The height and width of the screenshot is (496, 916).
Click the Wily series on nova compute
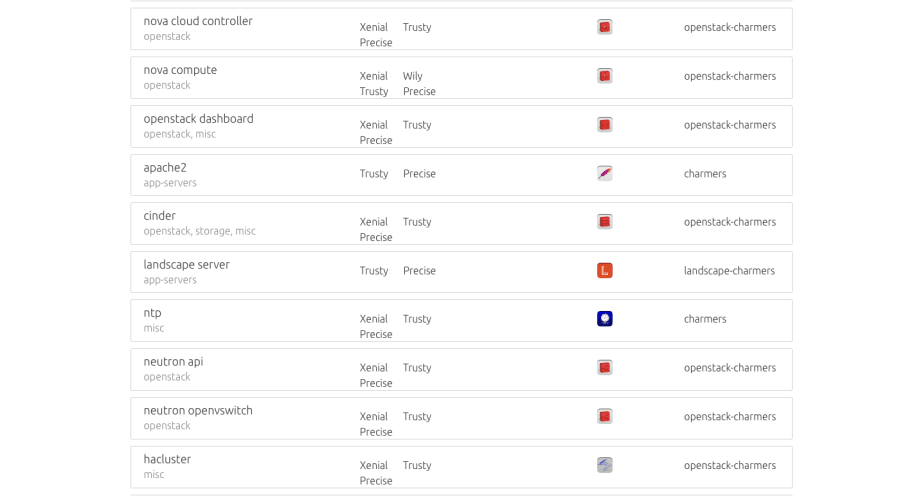pyautogui.click(x=412, y=76)
